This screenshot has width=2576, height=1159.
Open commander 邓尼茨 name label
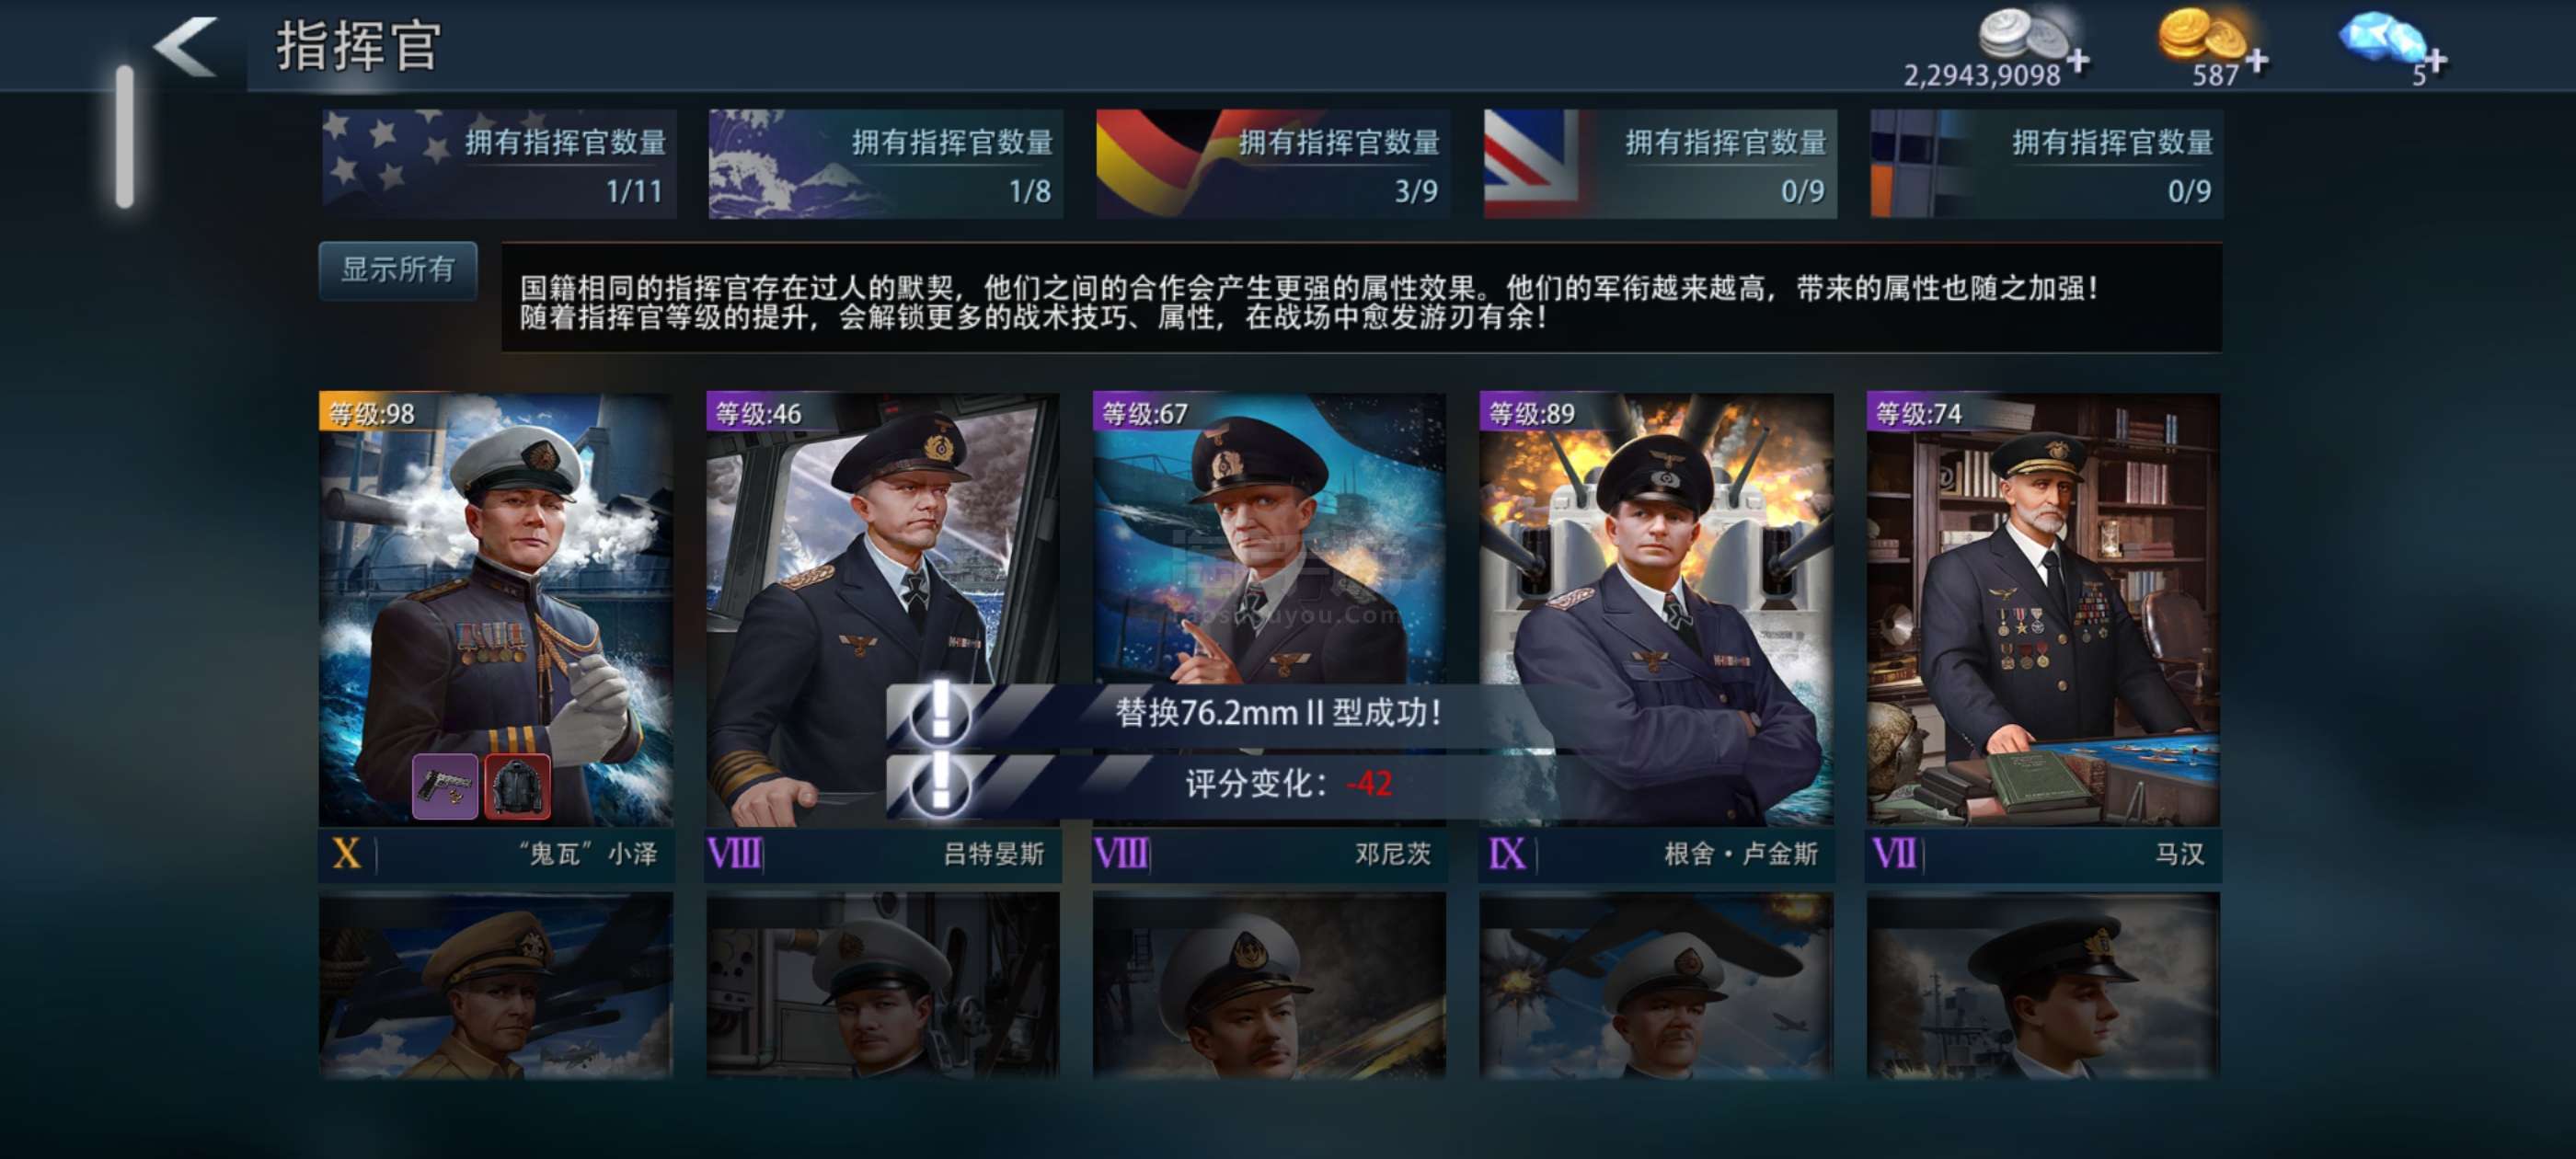[x=1392, y=854]
